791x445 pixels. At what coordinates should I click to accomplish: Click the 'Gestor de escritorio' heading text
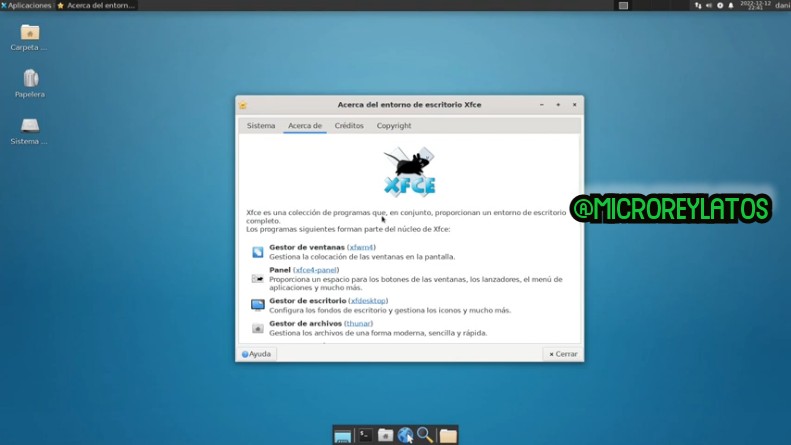click(x=308, y=301)
